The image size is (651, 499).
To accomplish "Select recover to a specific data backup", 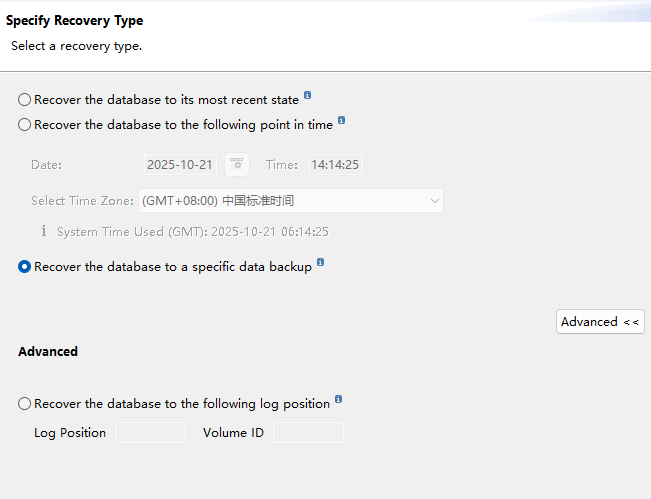I will click(24, 267).
